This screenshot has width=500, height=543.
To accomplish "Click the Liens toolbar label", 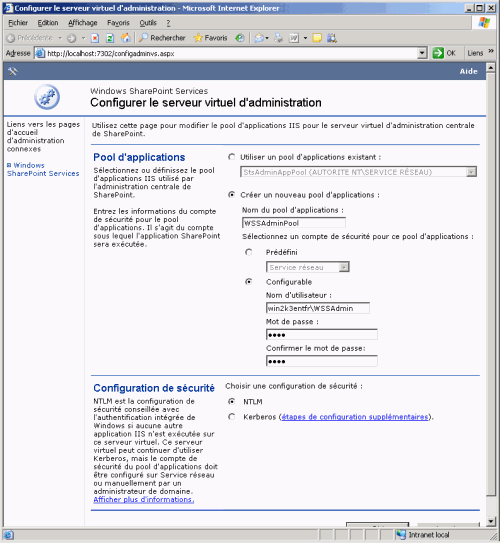I will pyautogui.click(x=475, y=53).
